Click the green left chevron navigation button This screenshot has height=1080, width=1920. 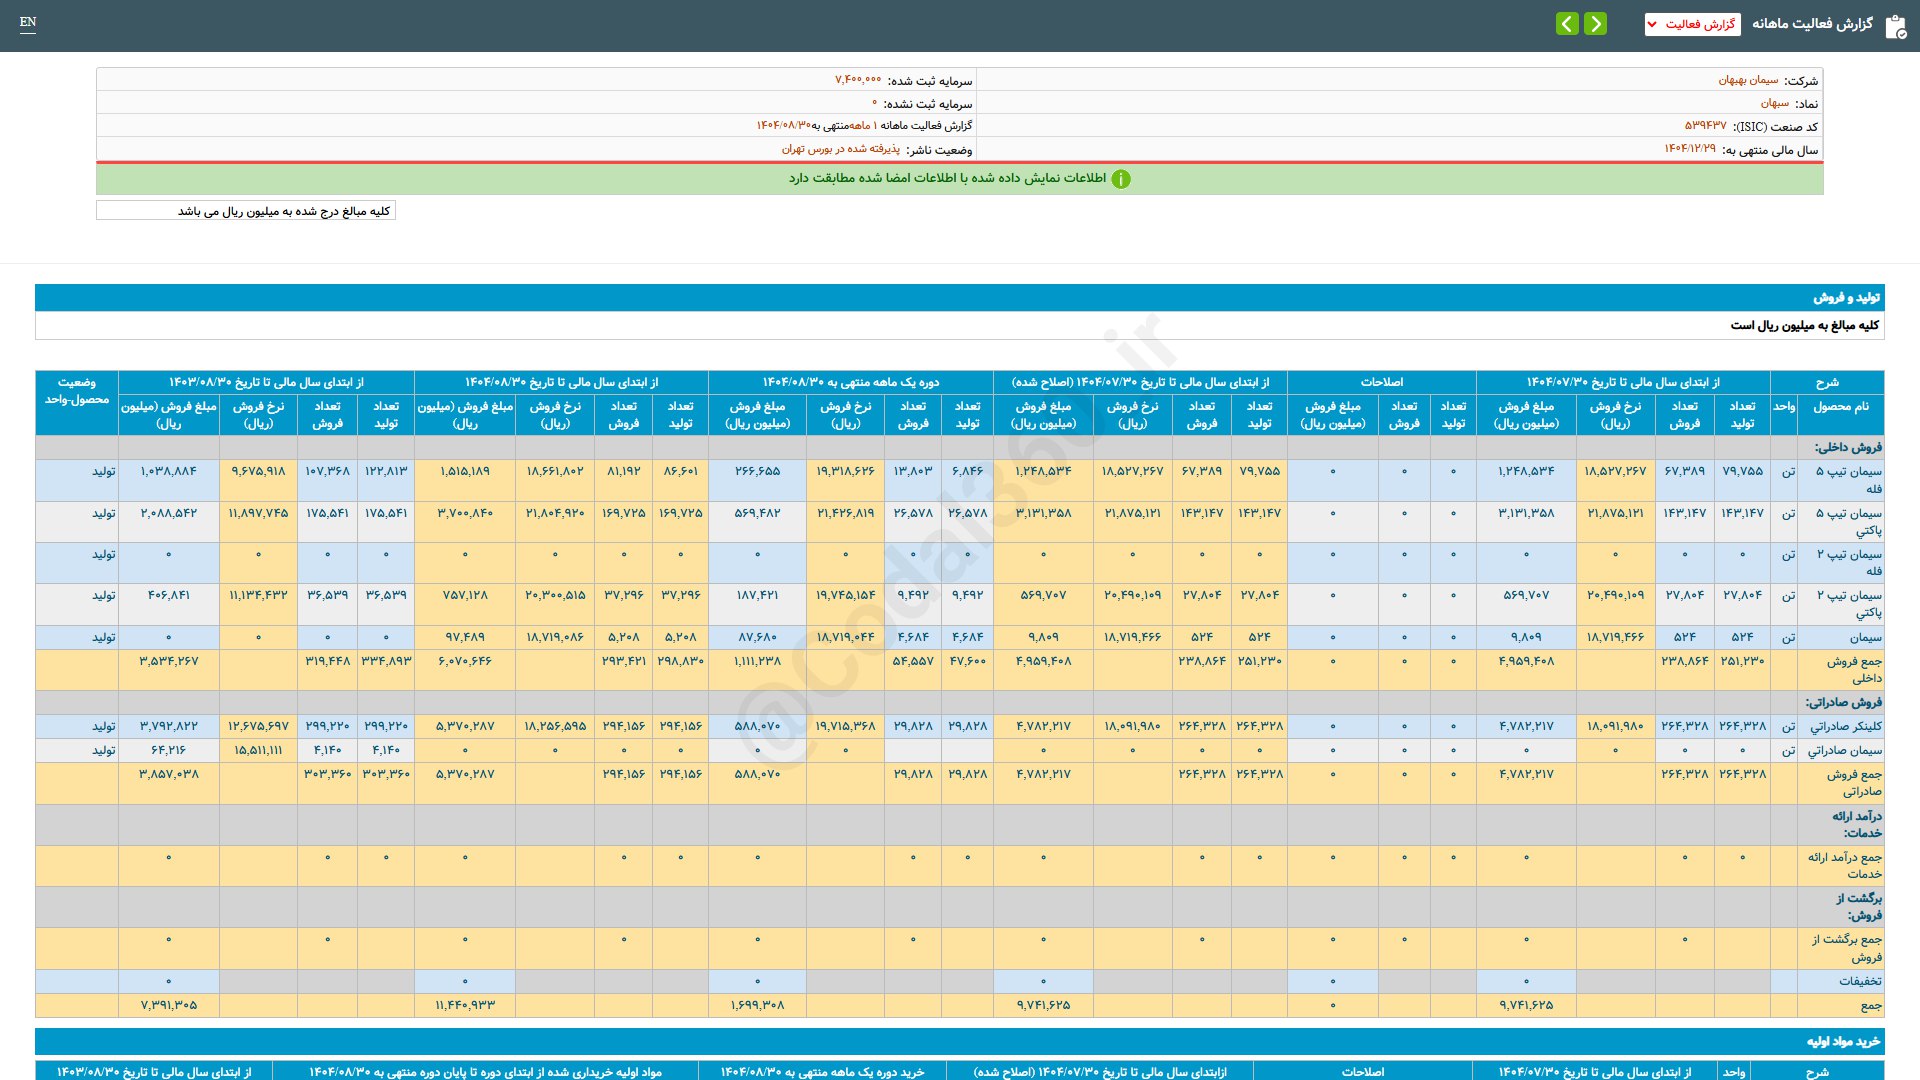pyautogui.click(x=1567, y=23)
